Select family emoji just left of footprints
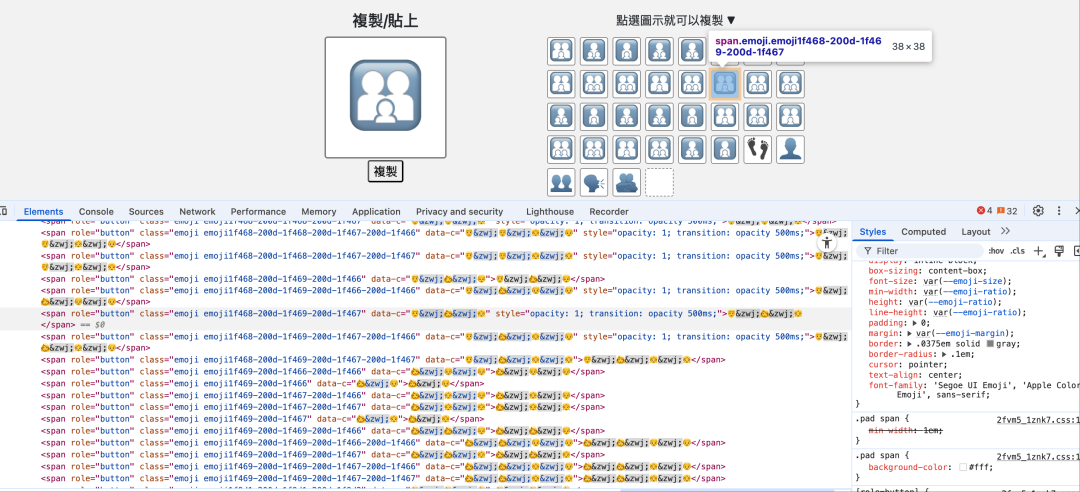This screenshot has width=1080, height=492. pos(725,150)
